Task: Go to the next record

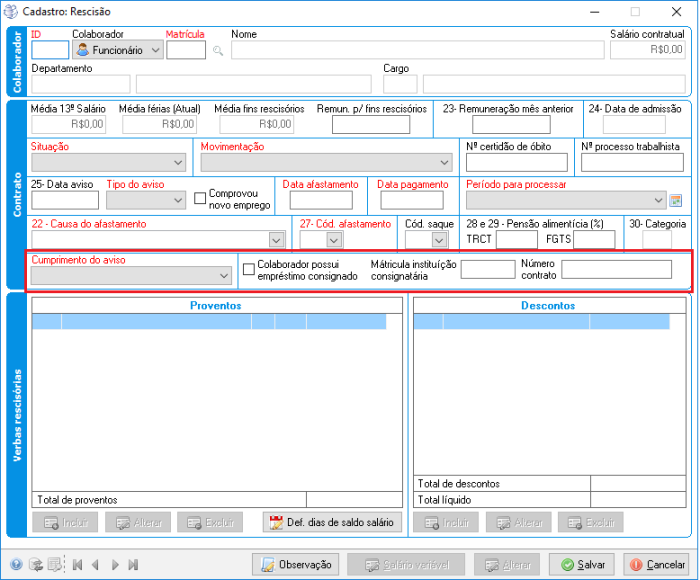Action: [114, 565]
